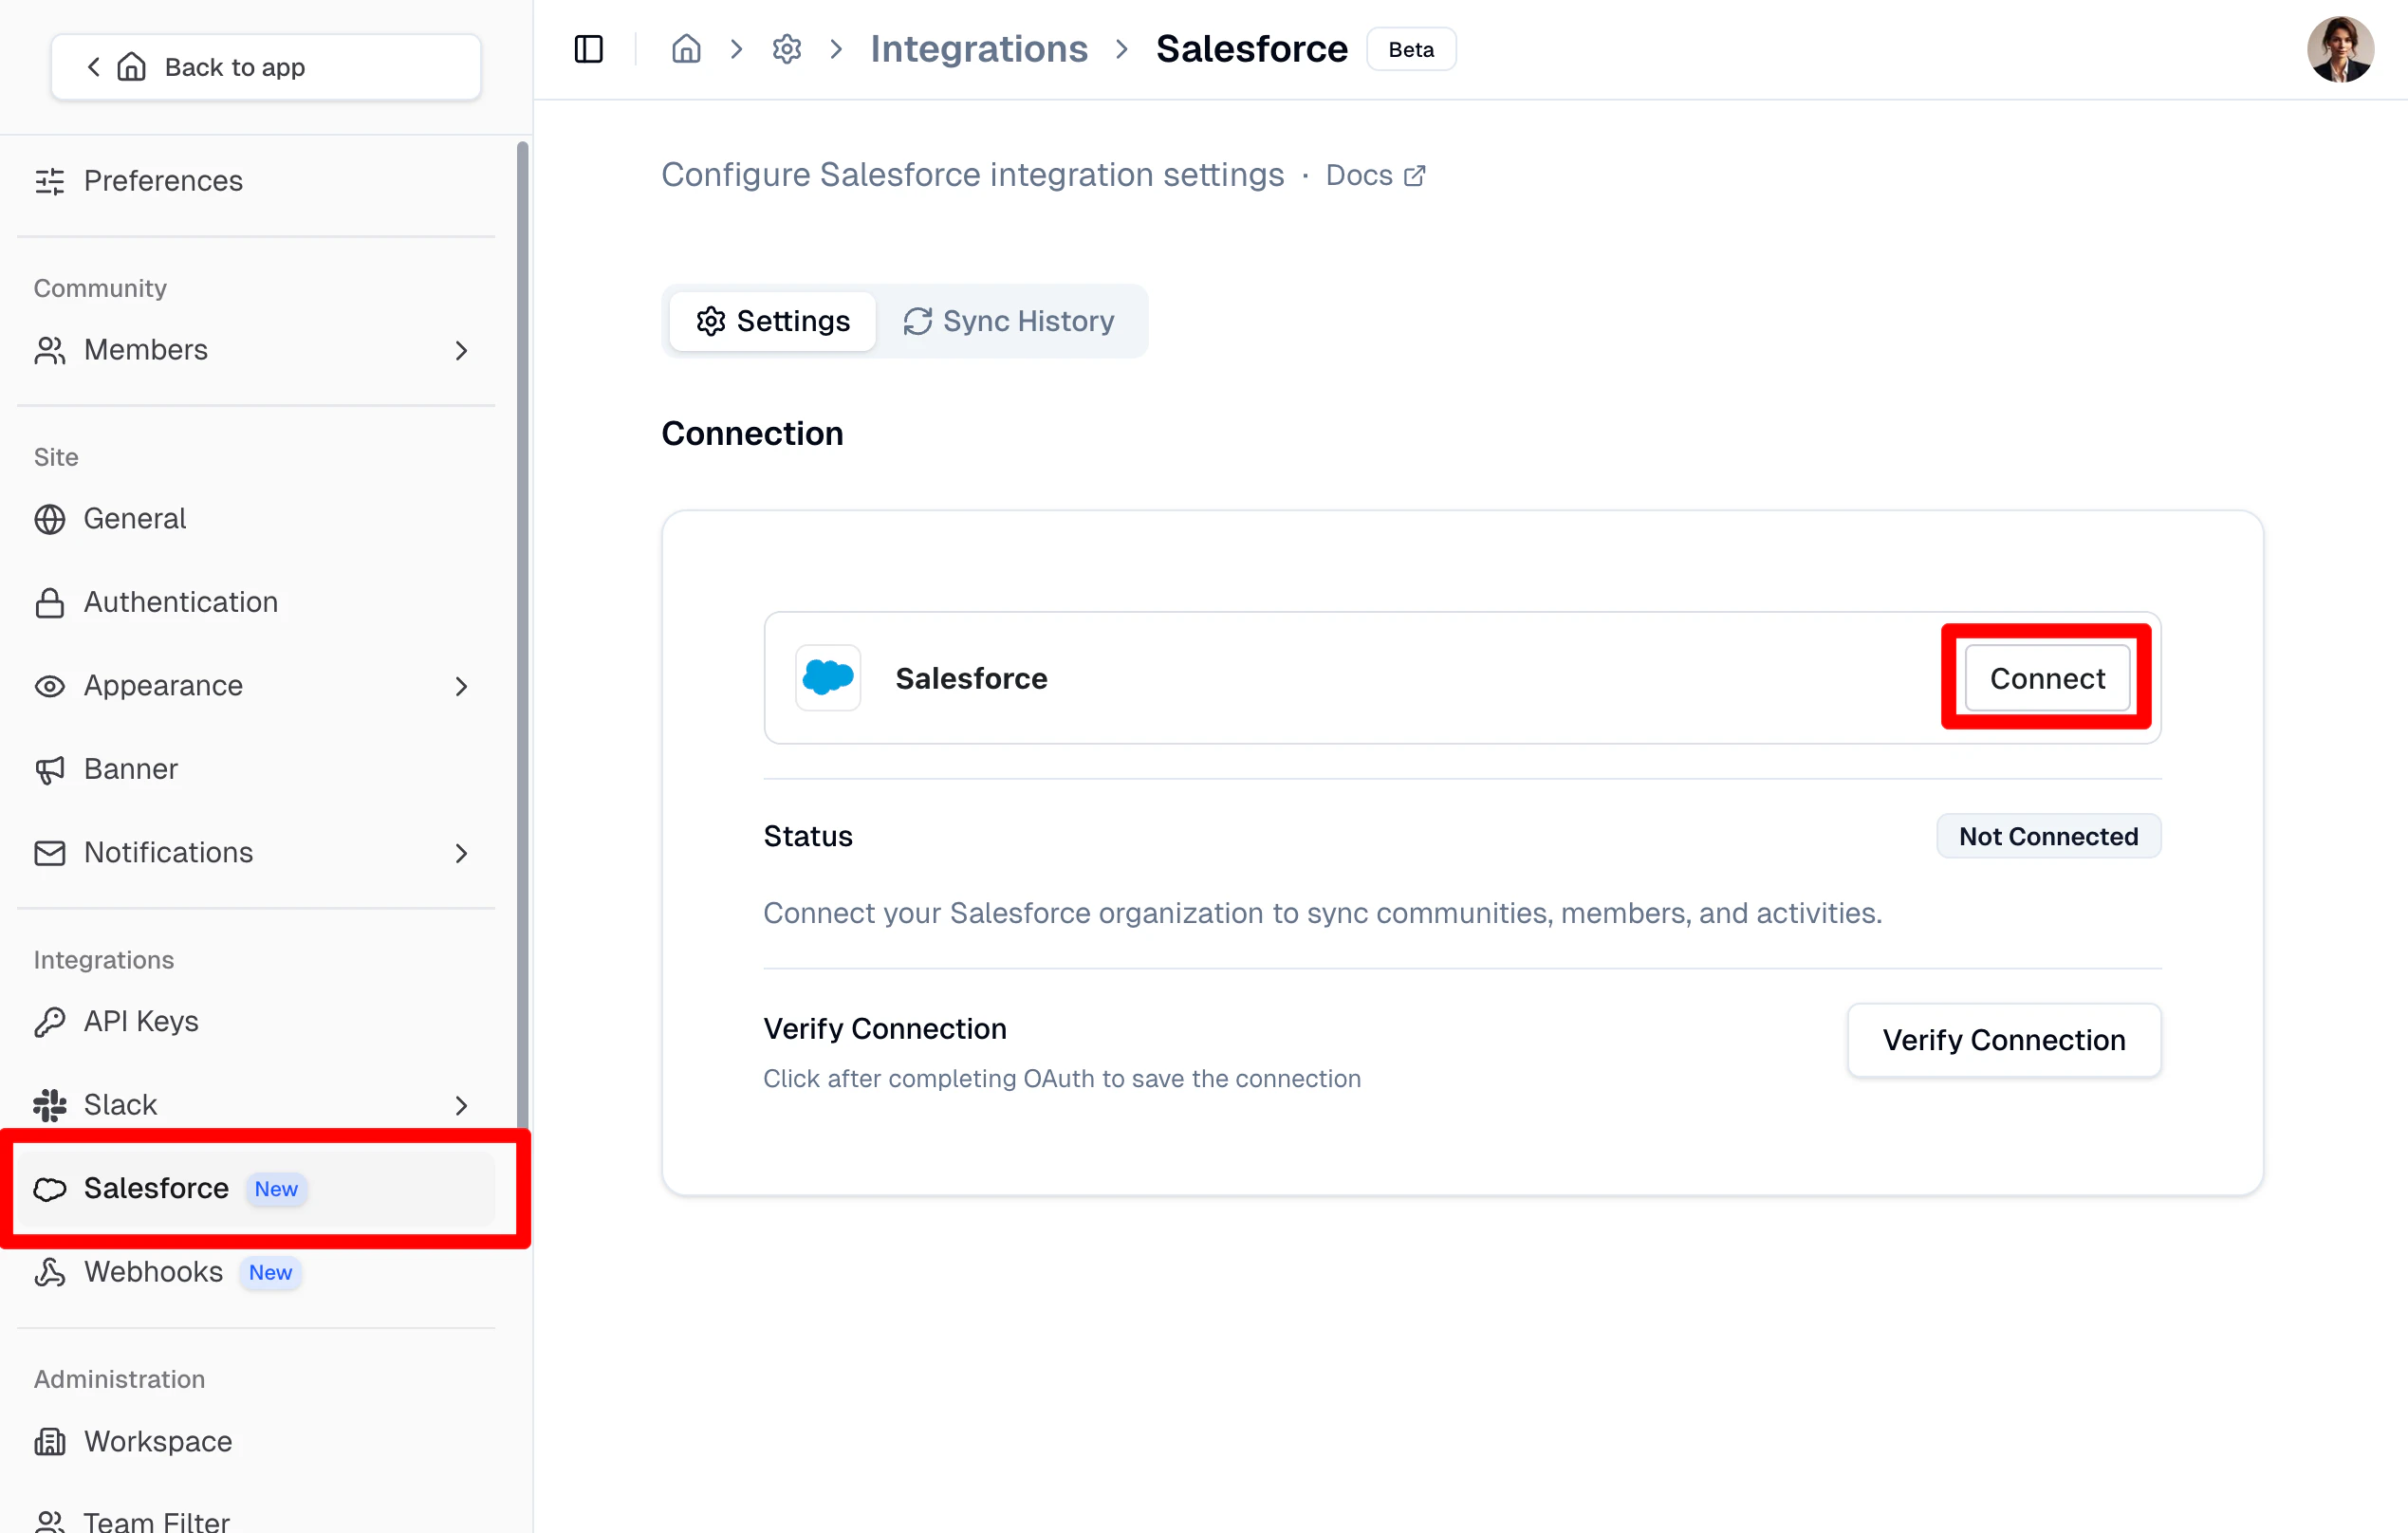This screenshot has width=2408, height=1533.
Task: Click the Back to app home icon
Action: click(132, 67)
